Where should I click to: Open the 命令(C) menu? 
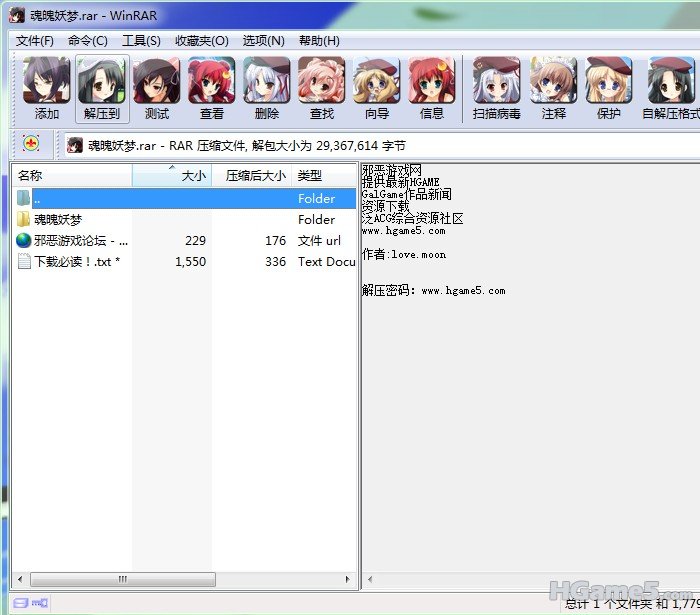point(88,41)
